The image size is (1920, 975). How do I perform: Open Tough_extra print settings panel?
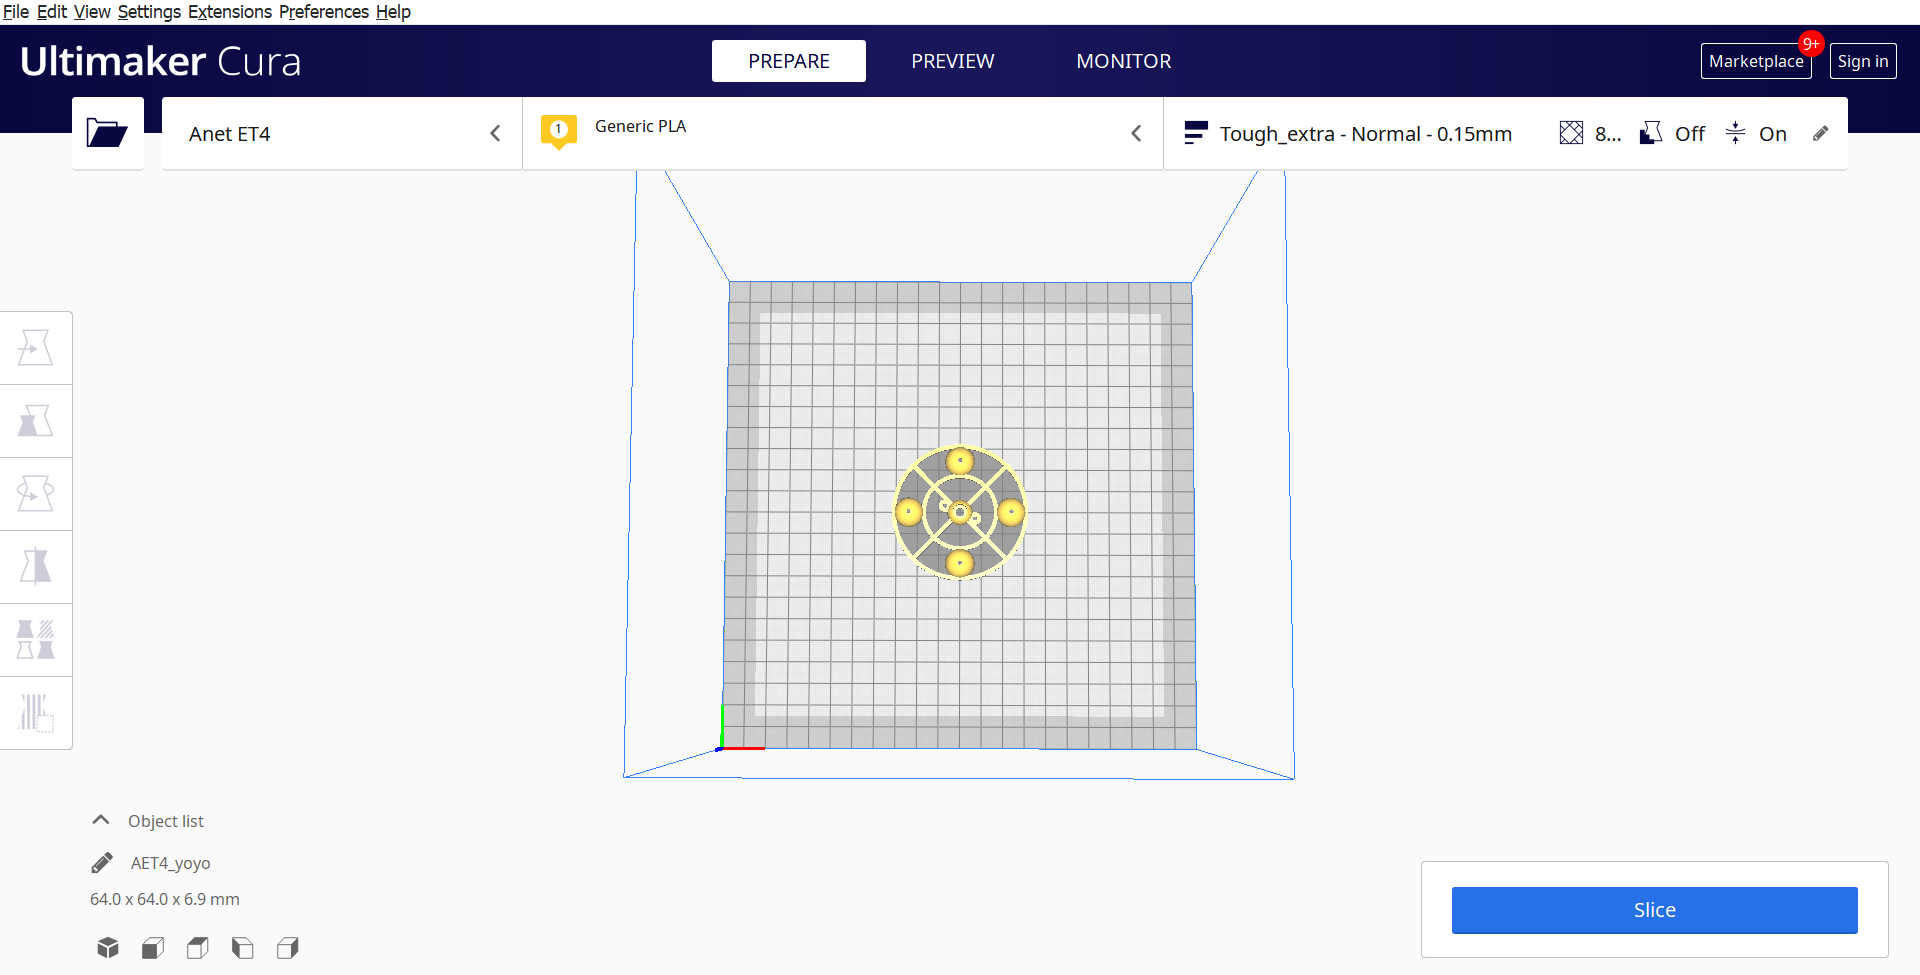(x=1505, y=133)
